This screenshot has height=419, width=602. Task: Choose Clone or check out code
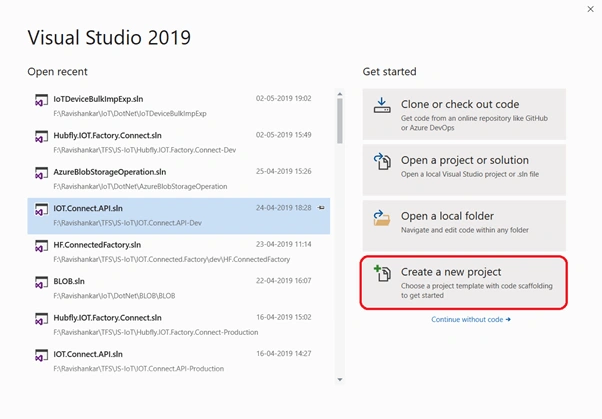[x=464, y=114]
